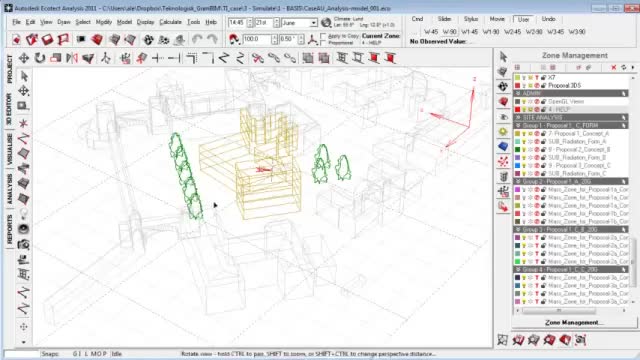Toggle light bulb visibility for OpenGL Views zone
640x360 pixels.
(524, 102)
